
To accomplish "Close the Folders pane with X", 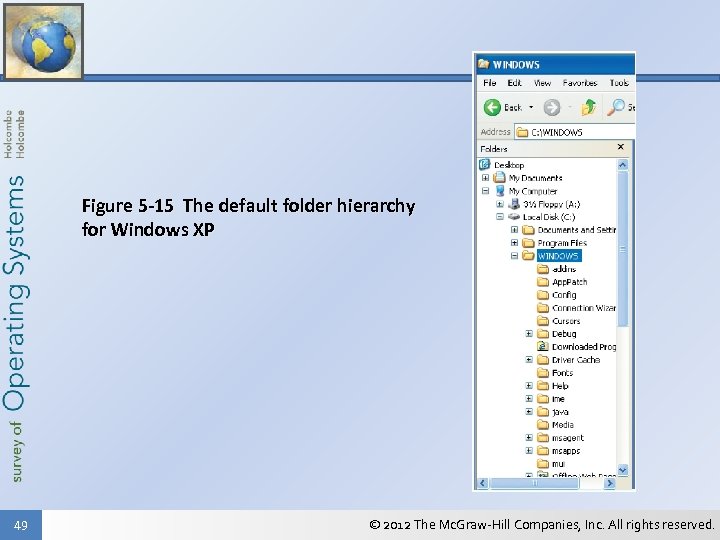I will coord(621,147).
